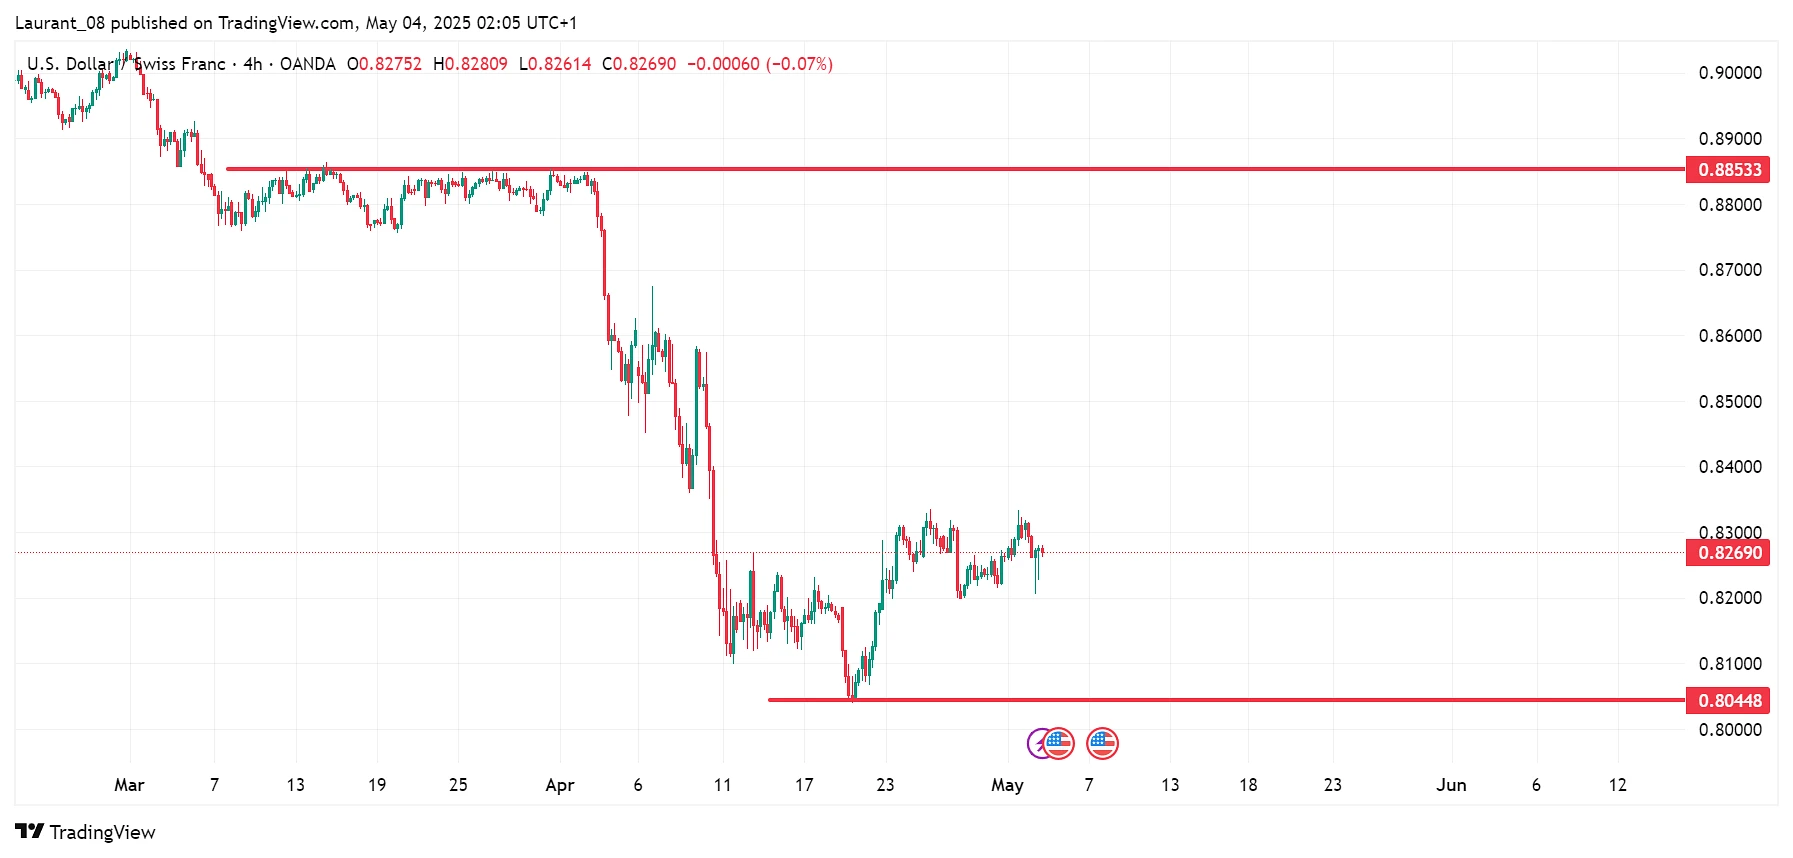Click the Mar label on the time axis

point(129,785)
